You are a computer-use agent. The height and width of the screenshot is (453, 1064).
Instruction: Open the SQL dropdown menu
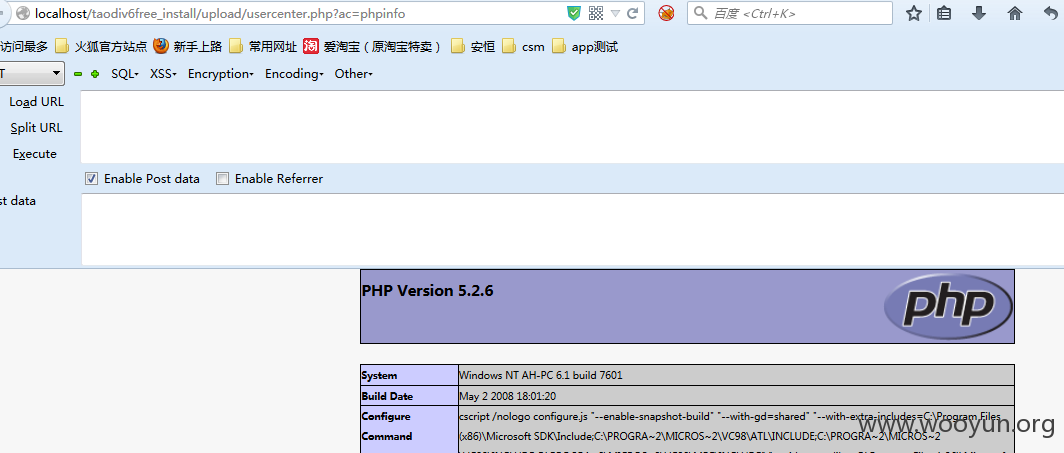click(x=125, y=74)
